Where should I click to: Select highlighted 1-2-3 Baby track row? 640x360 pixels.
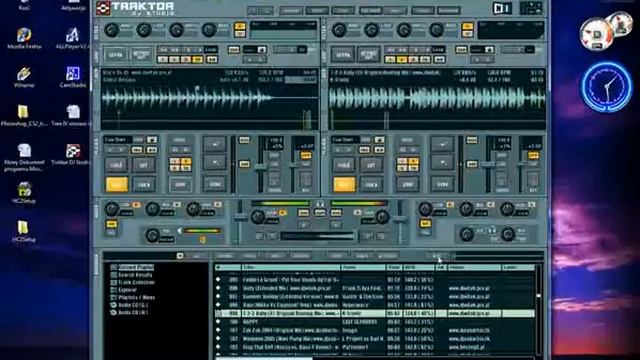pos(375,313)
